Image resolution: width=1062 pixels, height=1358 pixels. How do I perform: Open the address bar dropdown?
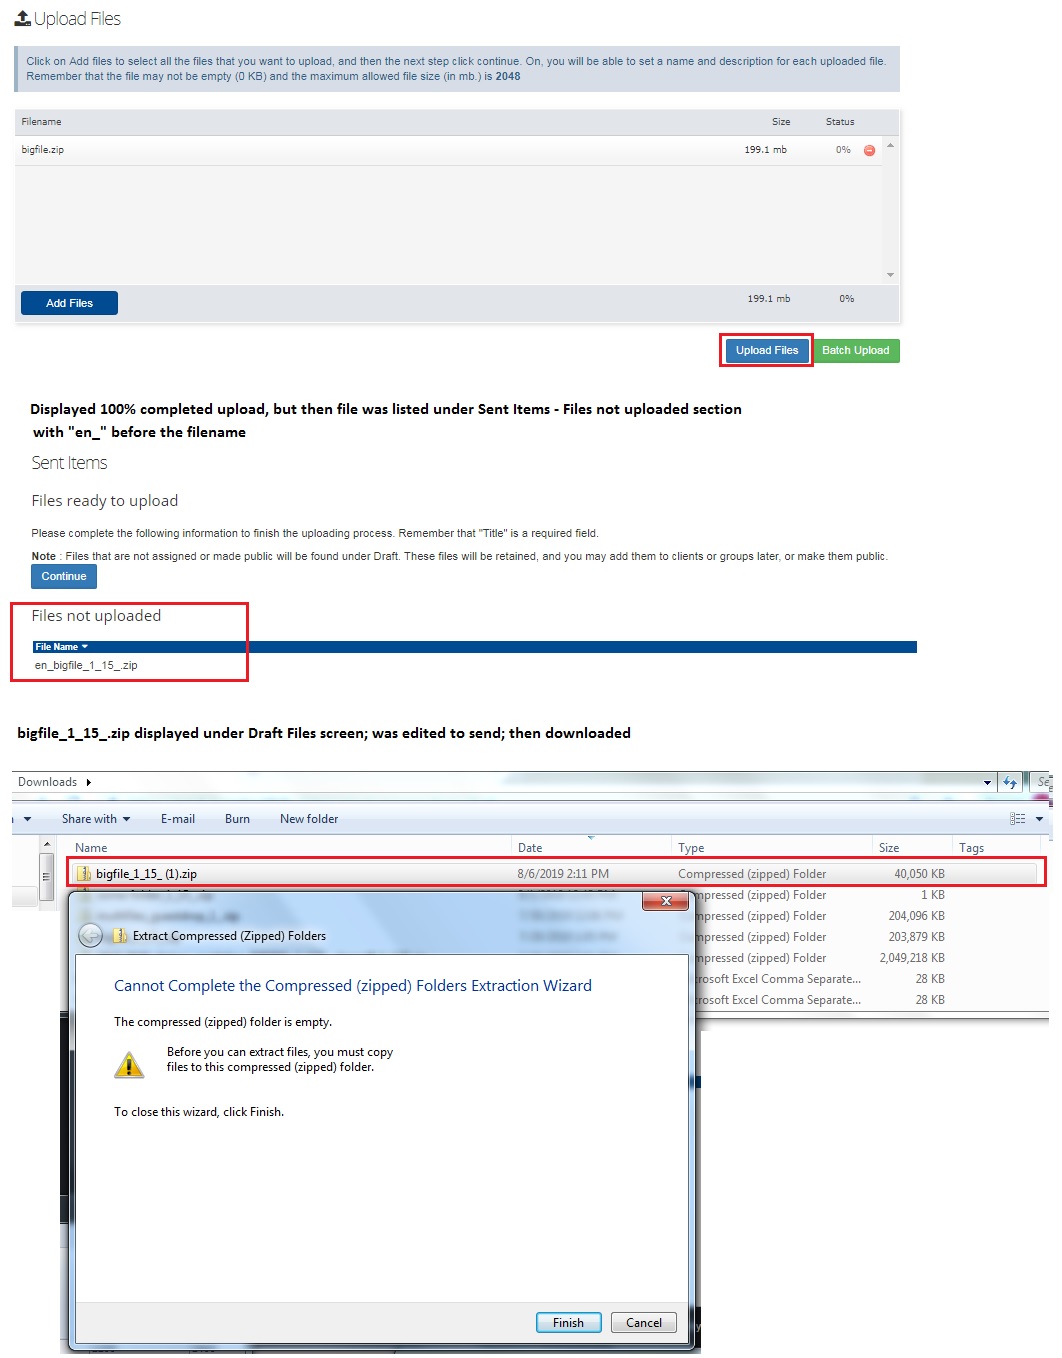988,782
